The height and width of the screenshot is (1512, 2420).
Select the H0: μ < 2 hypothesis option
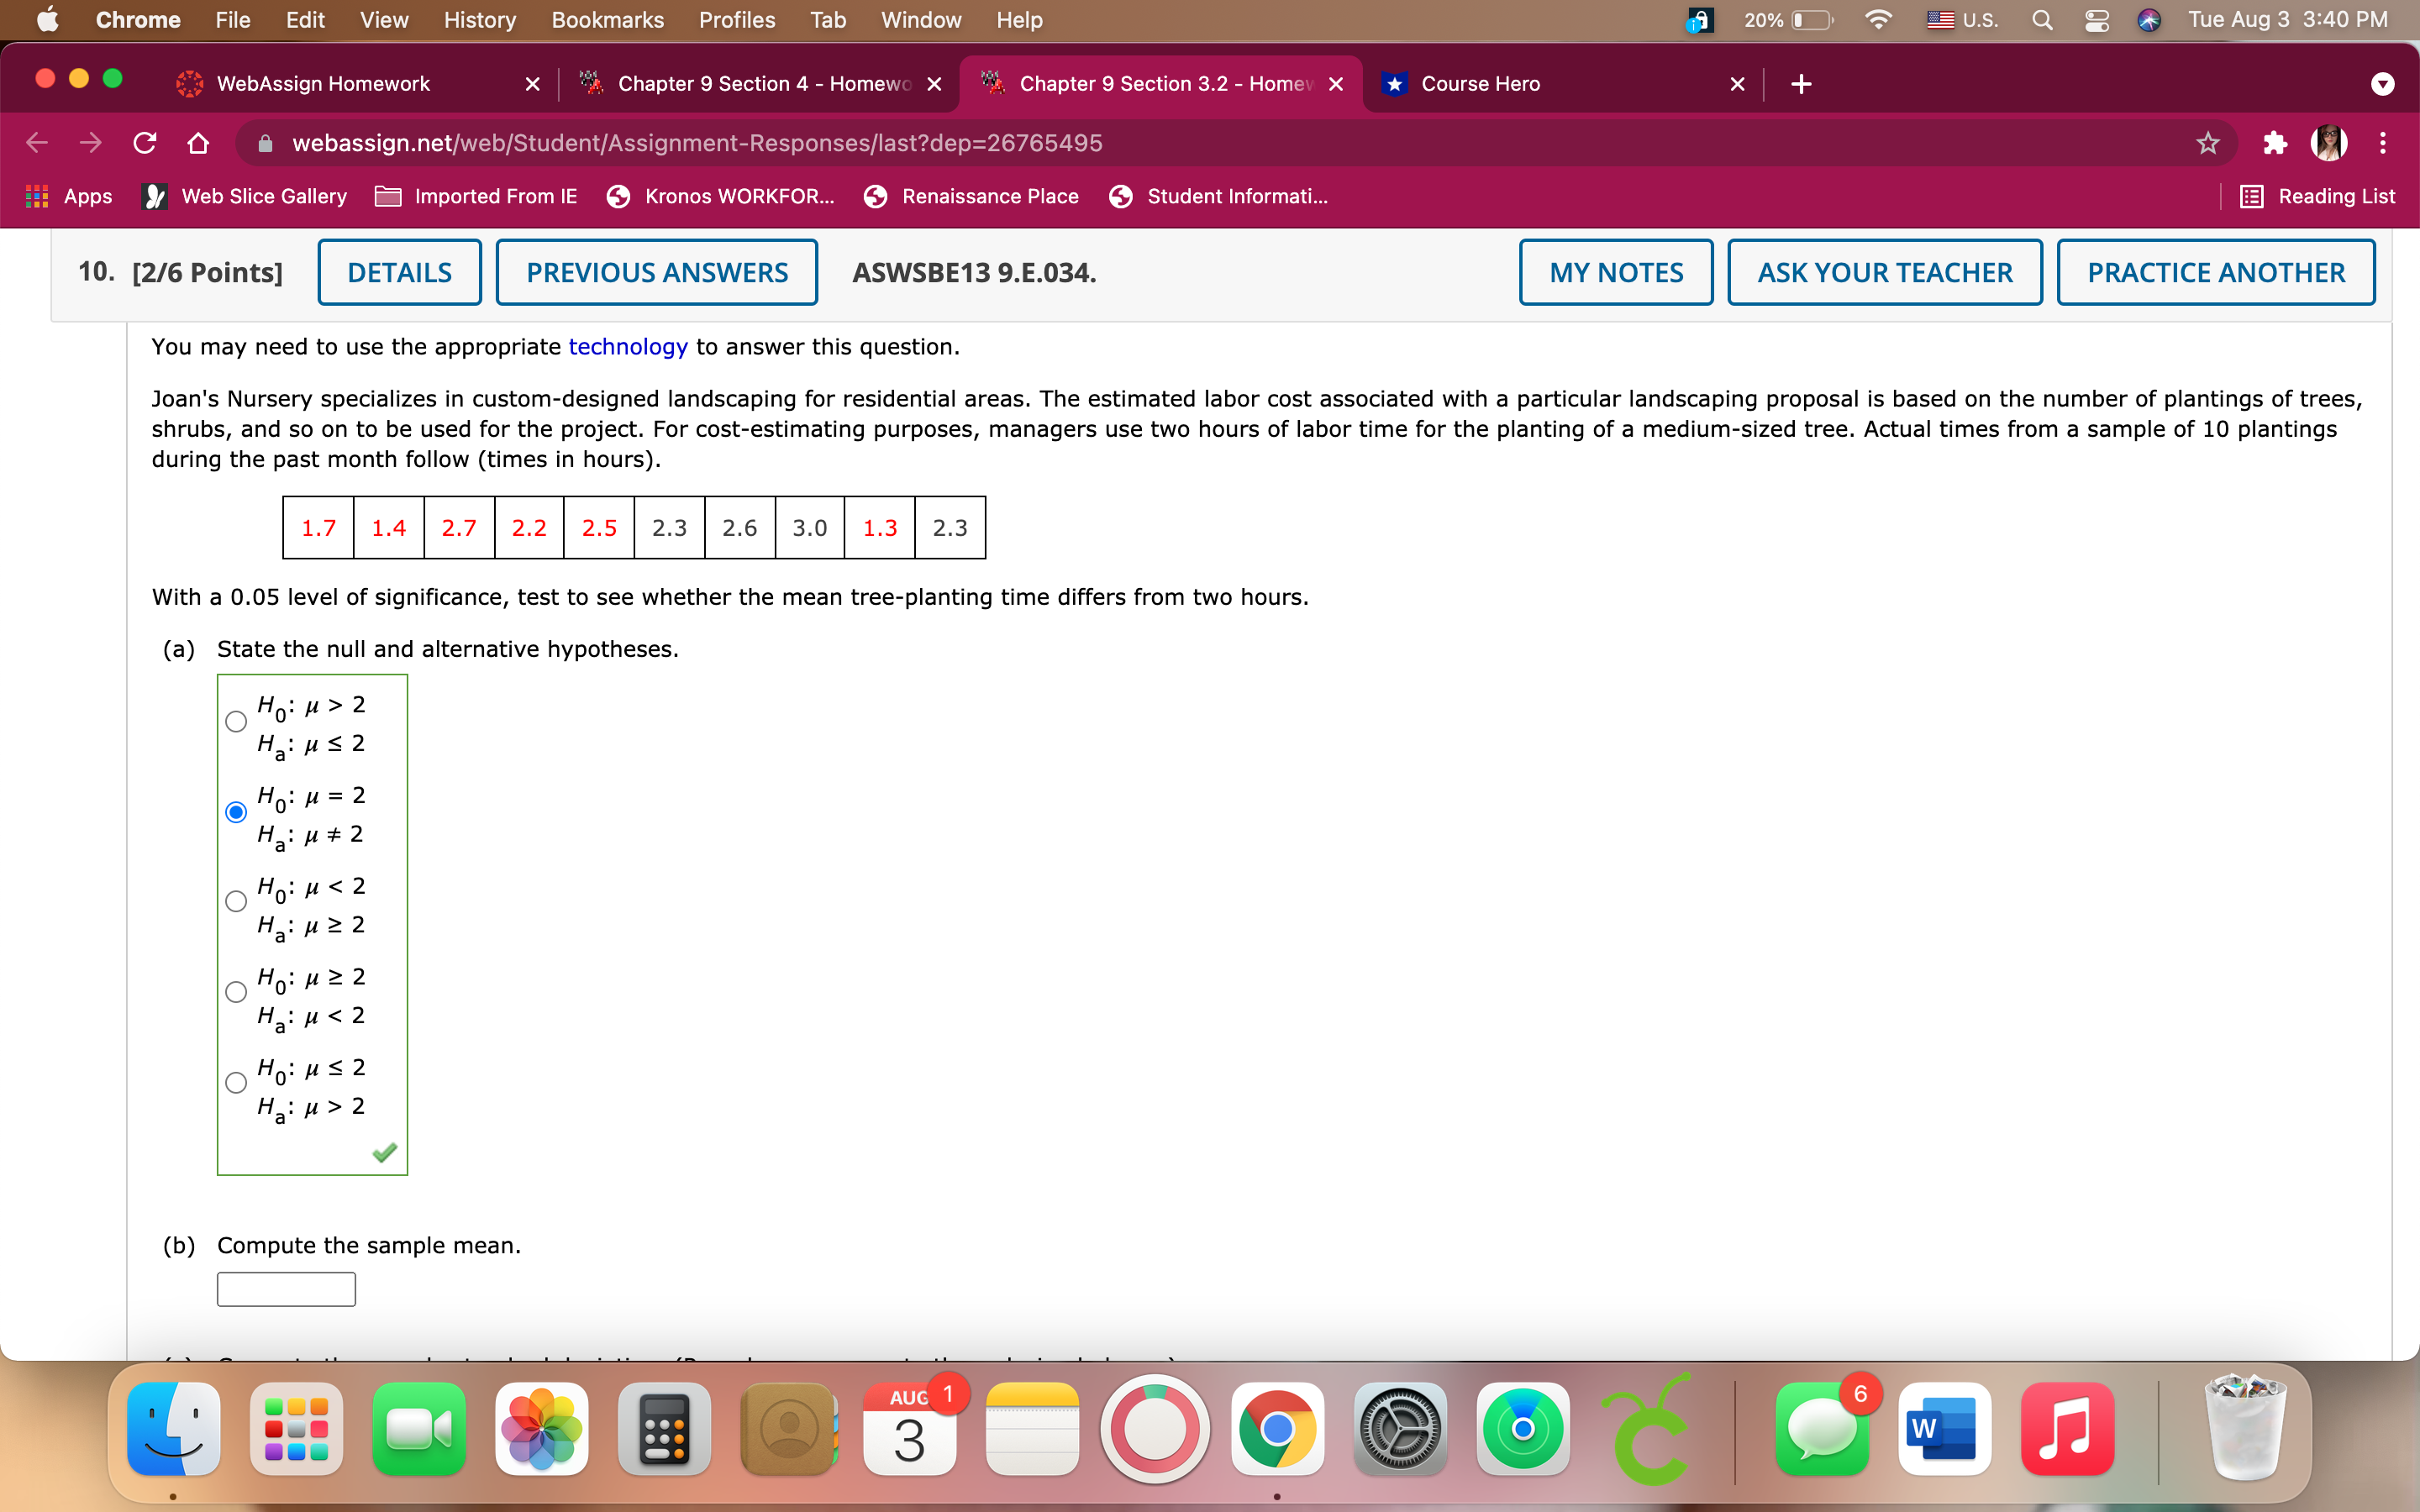click(x=235, y=901)
